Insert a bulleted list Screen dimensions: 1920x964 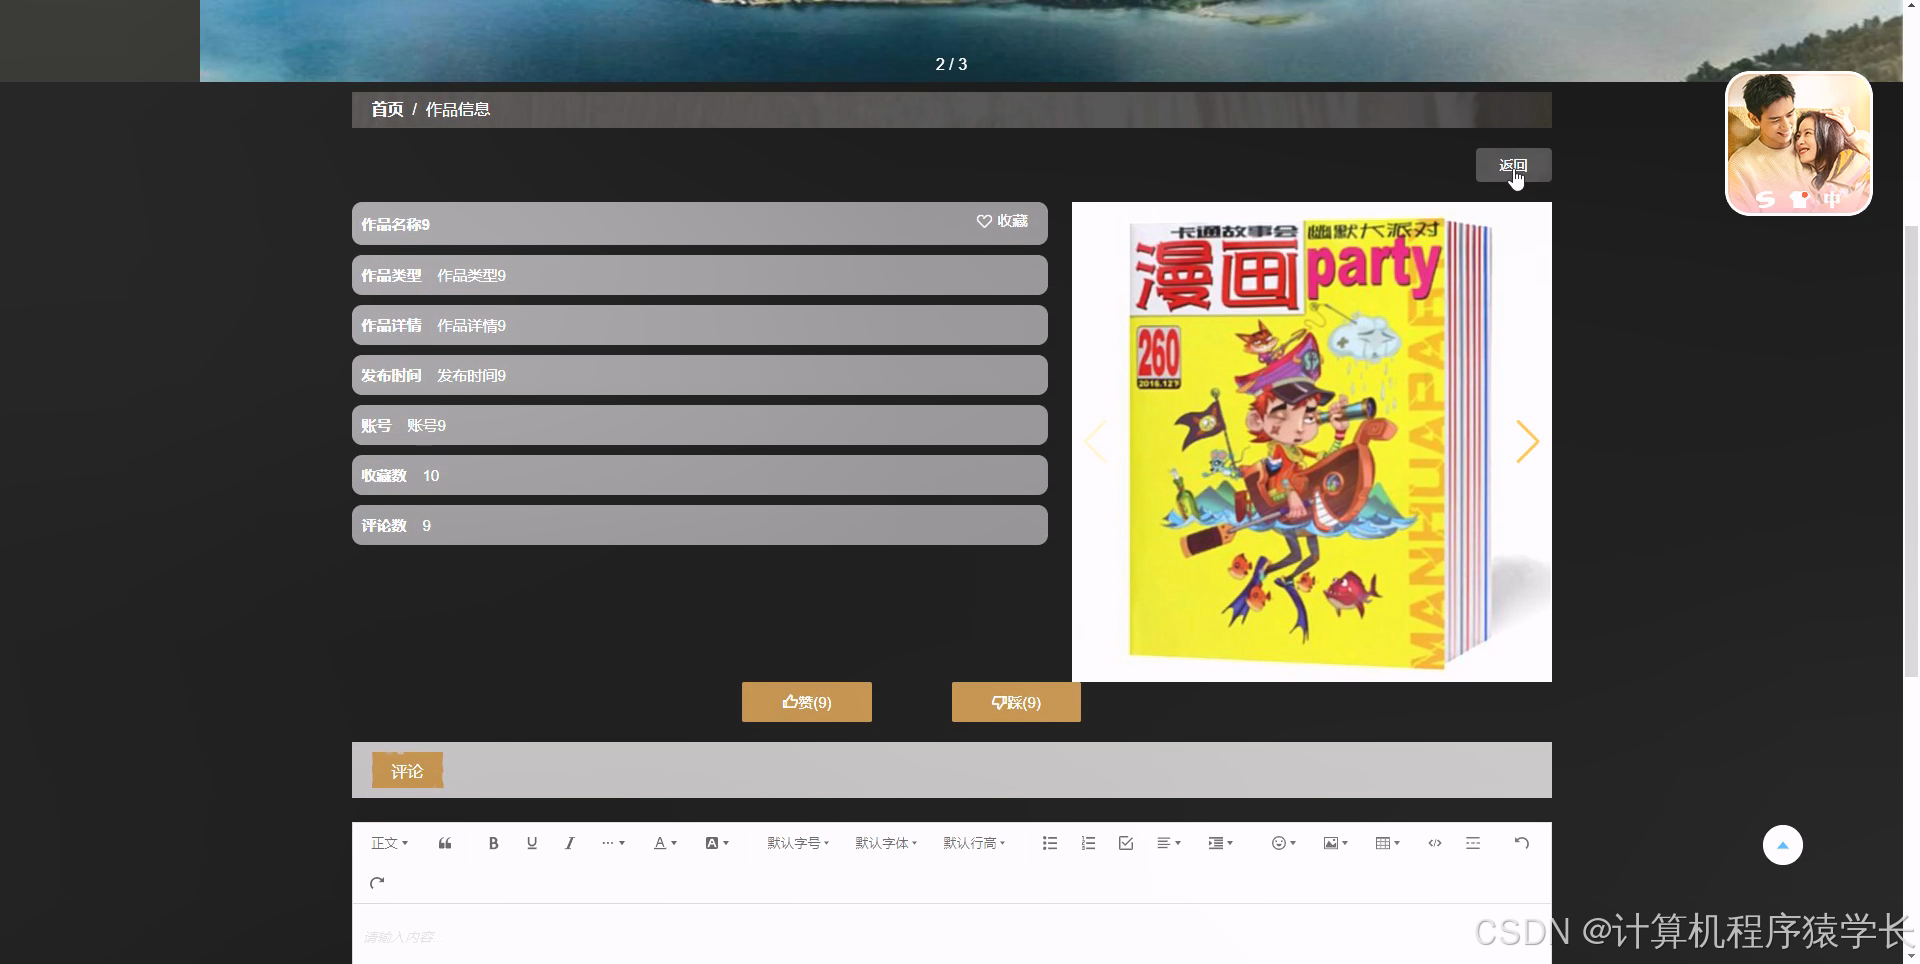(1050, 843)
